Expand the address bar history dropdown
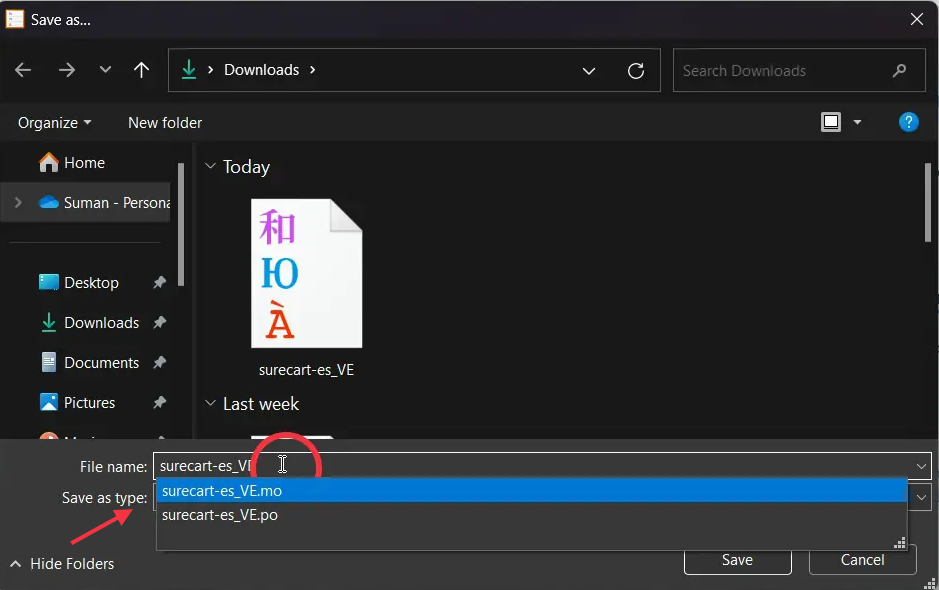The image size is (939, 590). click(590, 70)
